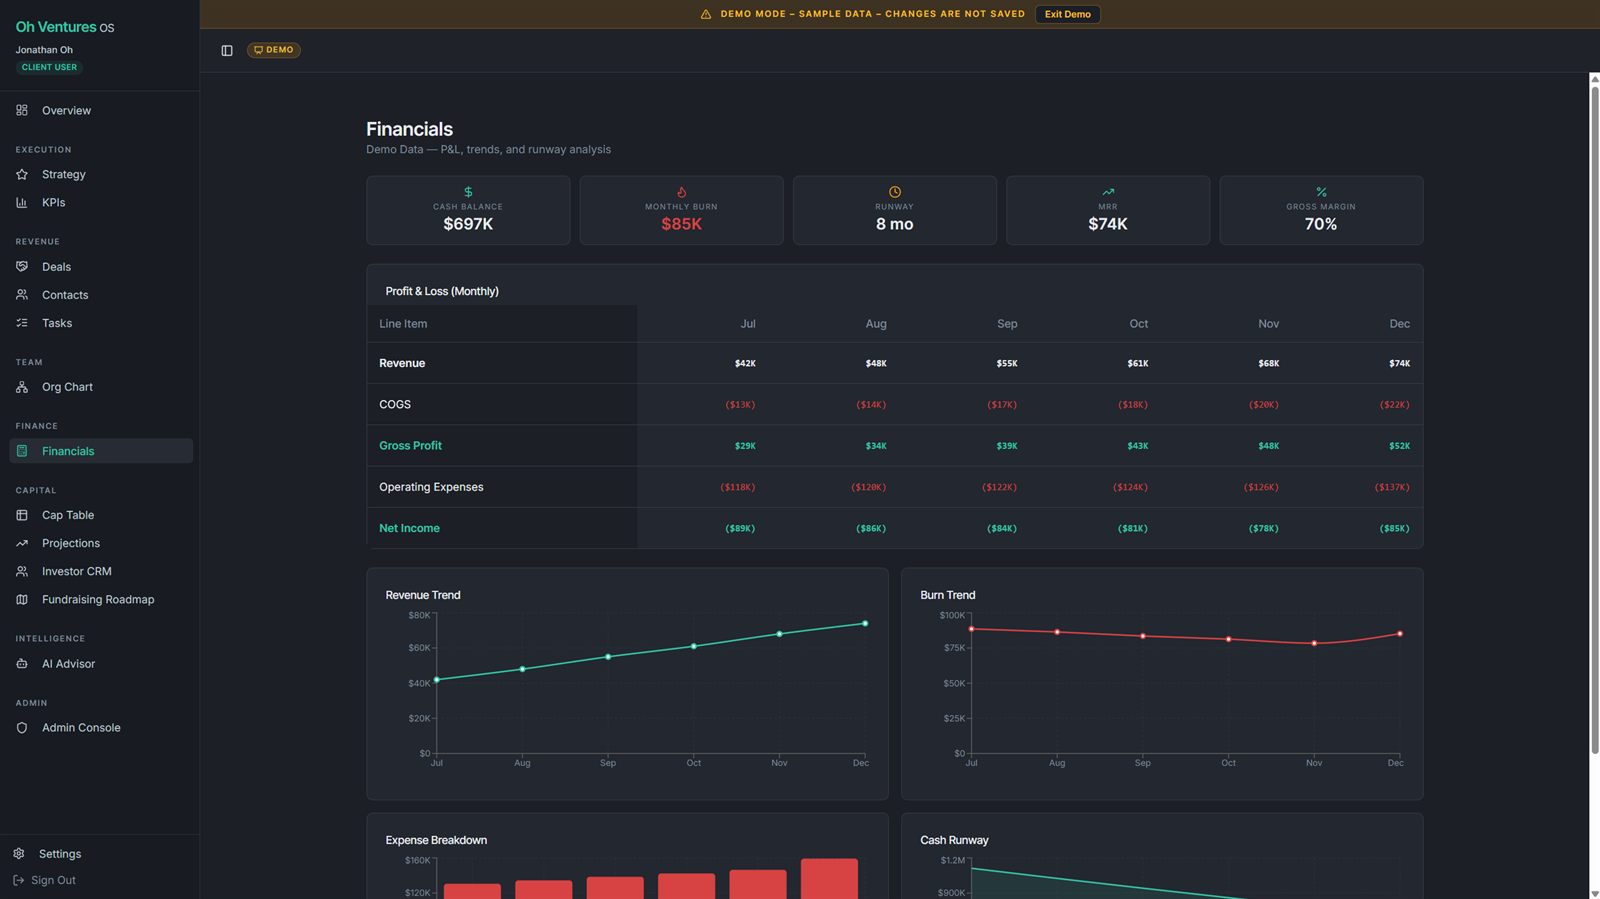Click the $85K monthly burn value
The image size is (1600, 899).
[681, 224]
